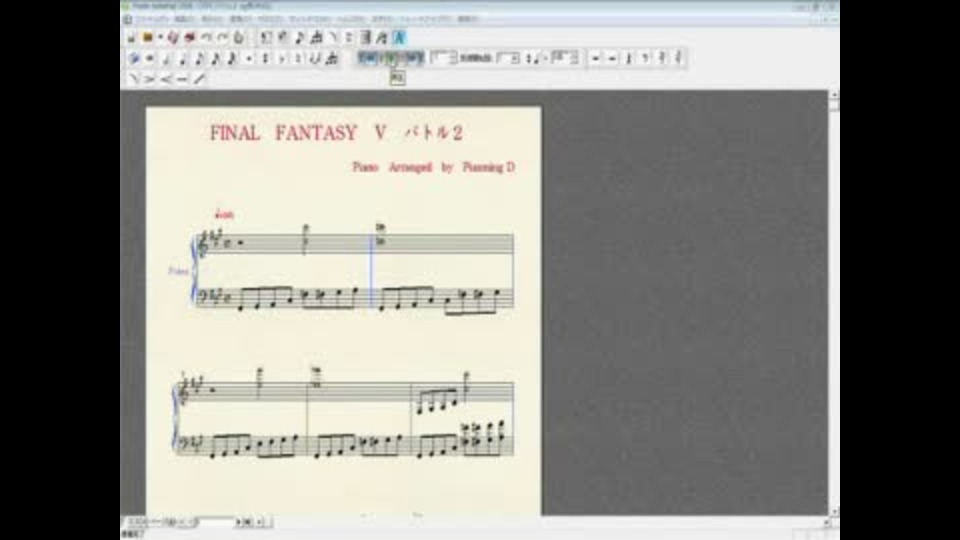960x540 pixels.
Task: Click the vertical scrollbar up arrow
Action: (x=833, y=96)
